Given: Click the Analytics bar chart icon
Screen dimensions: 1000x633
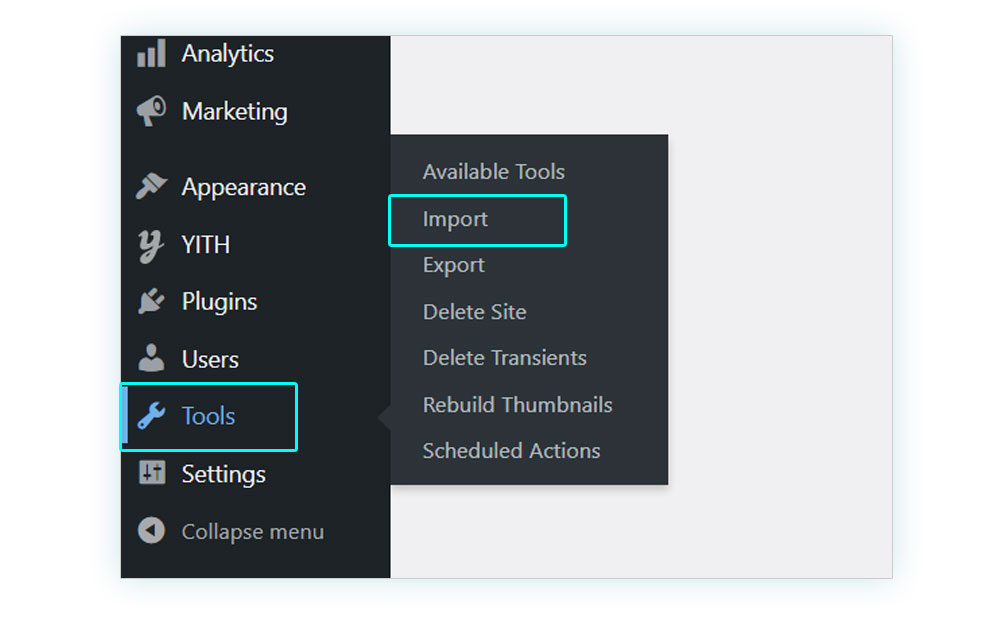Looking at the screenshot, I should point(151,54).
